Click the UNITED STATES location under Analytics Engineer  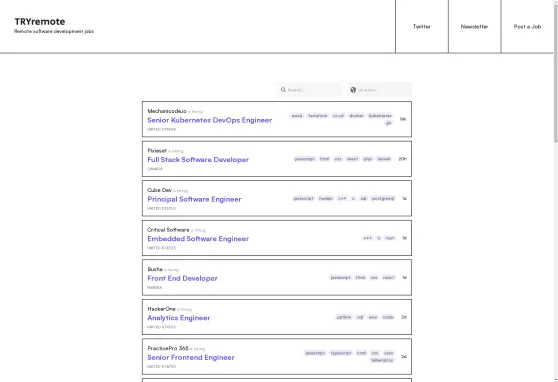coord(162,327)
